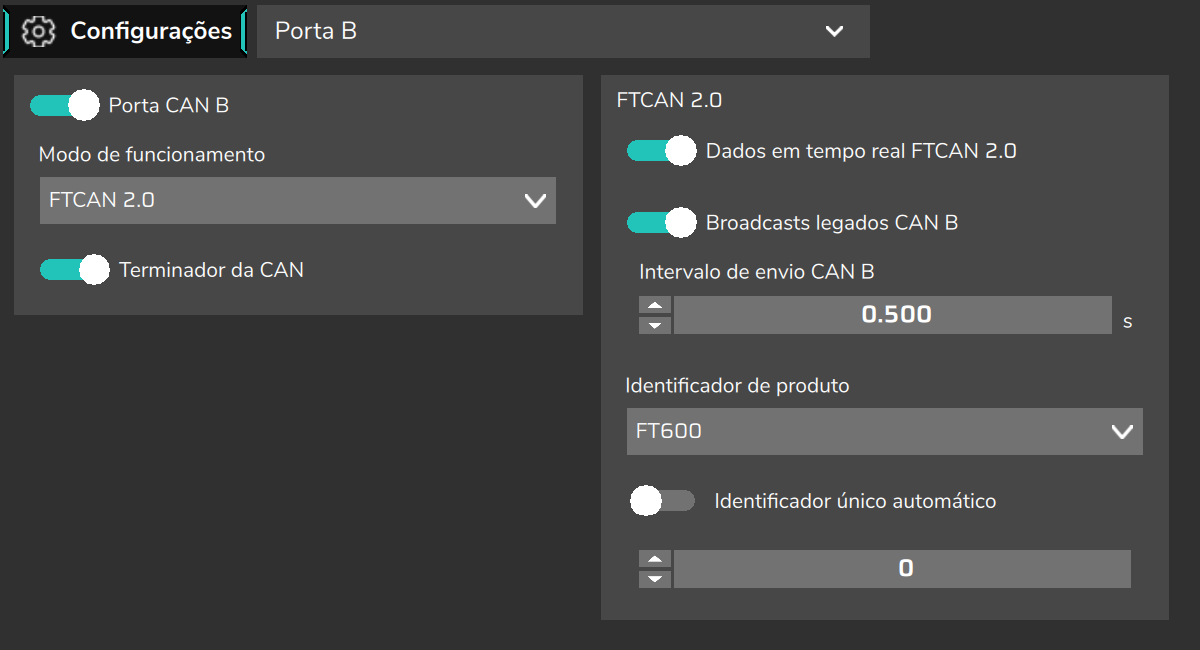Disable Broadcasts legados CAN B switch
Screen dimensions: 1200x650
click(x=661, y=222)
